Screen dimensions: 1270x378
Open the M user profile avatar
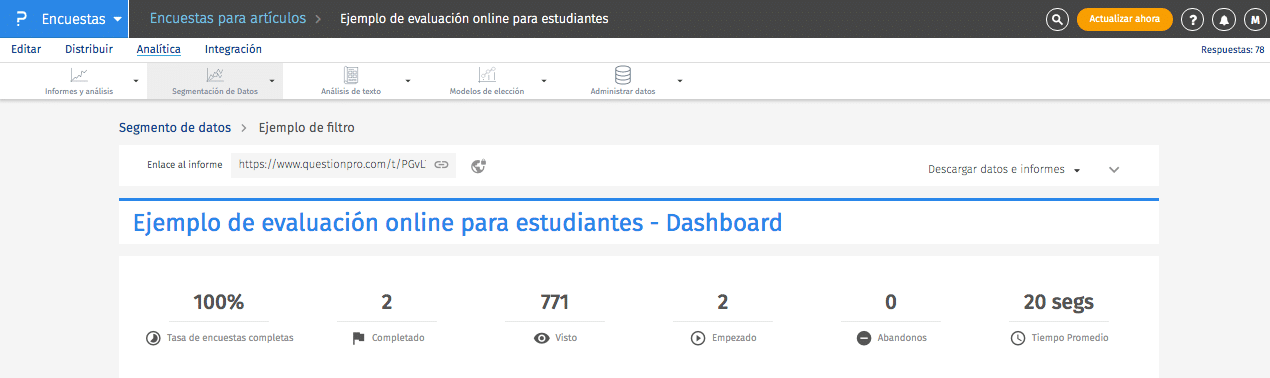coord(1254,19)
